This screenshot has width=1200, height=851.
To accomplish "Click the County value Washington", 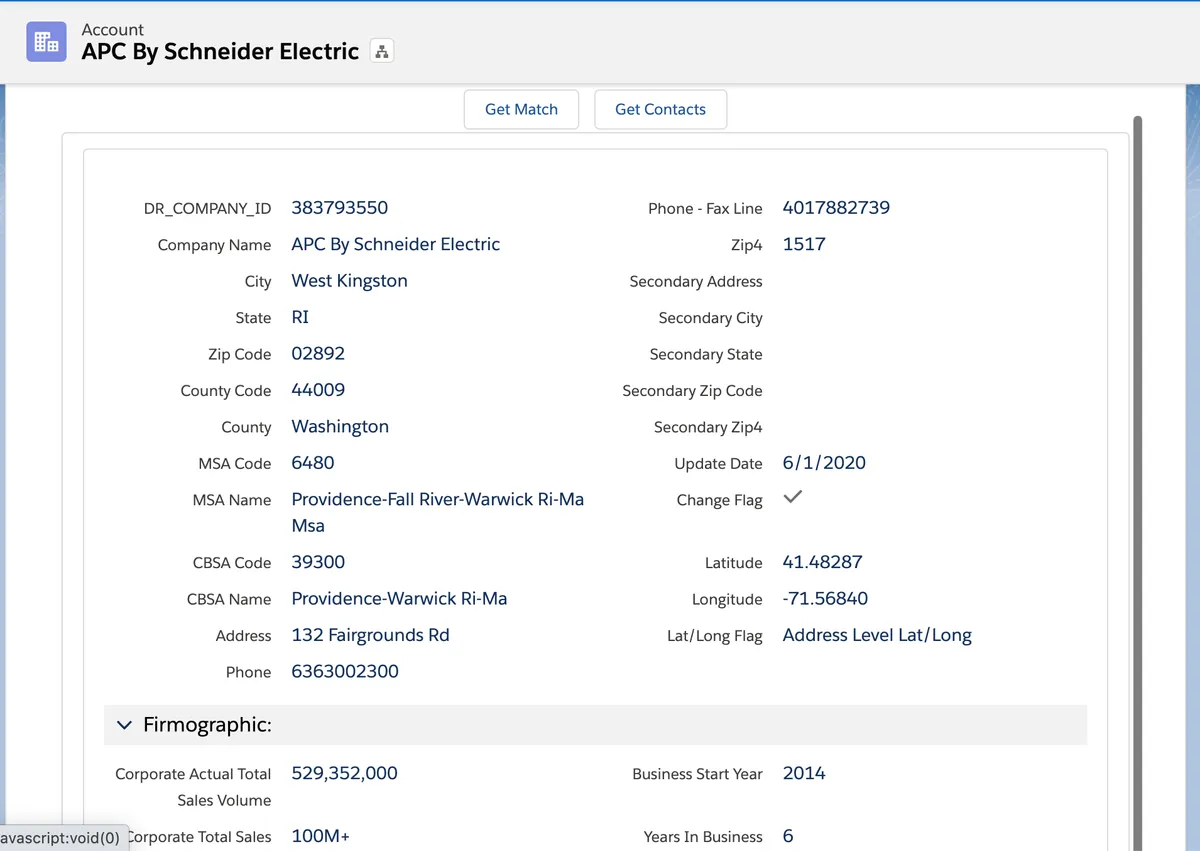I will (x=340, y=427).
